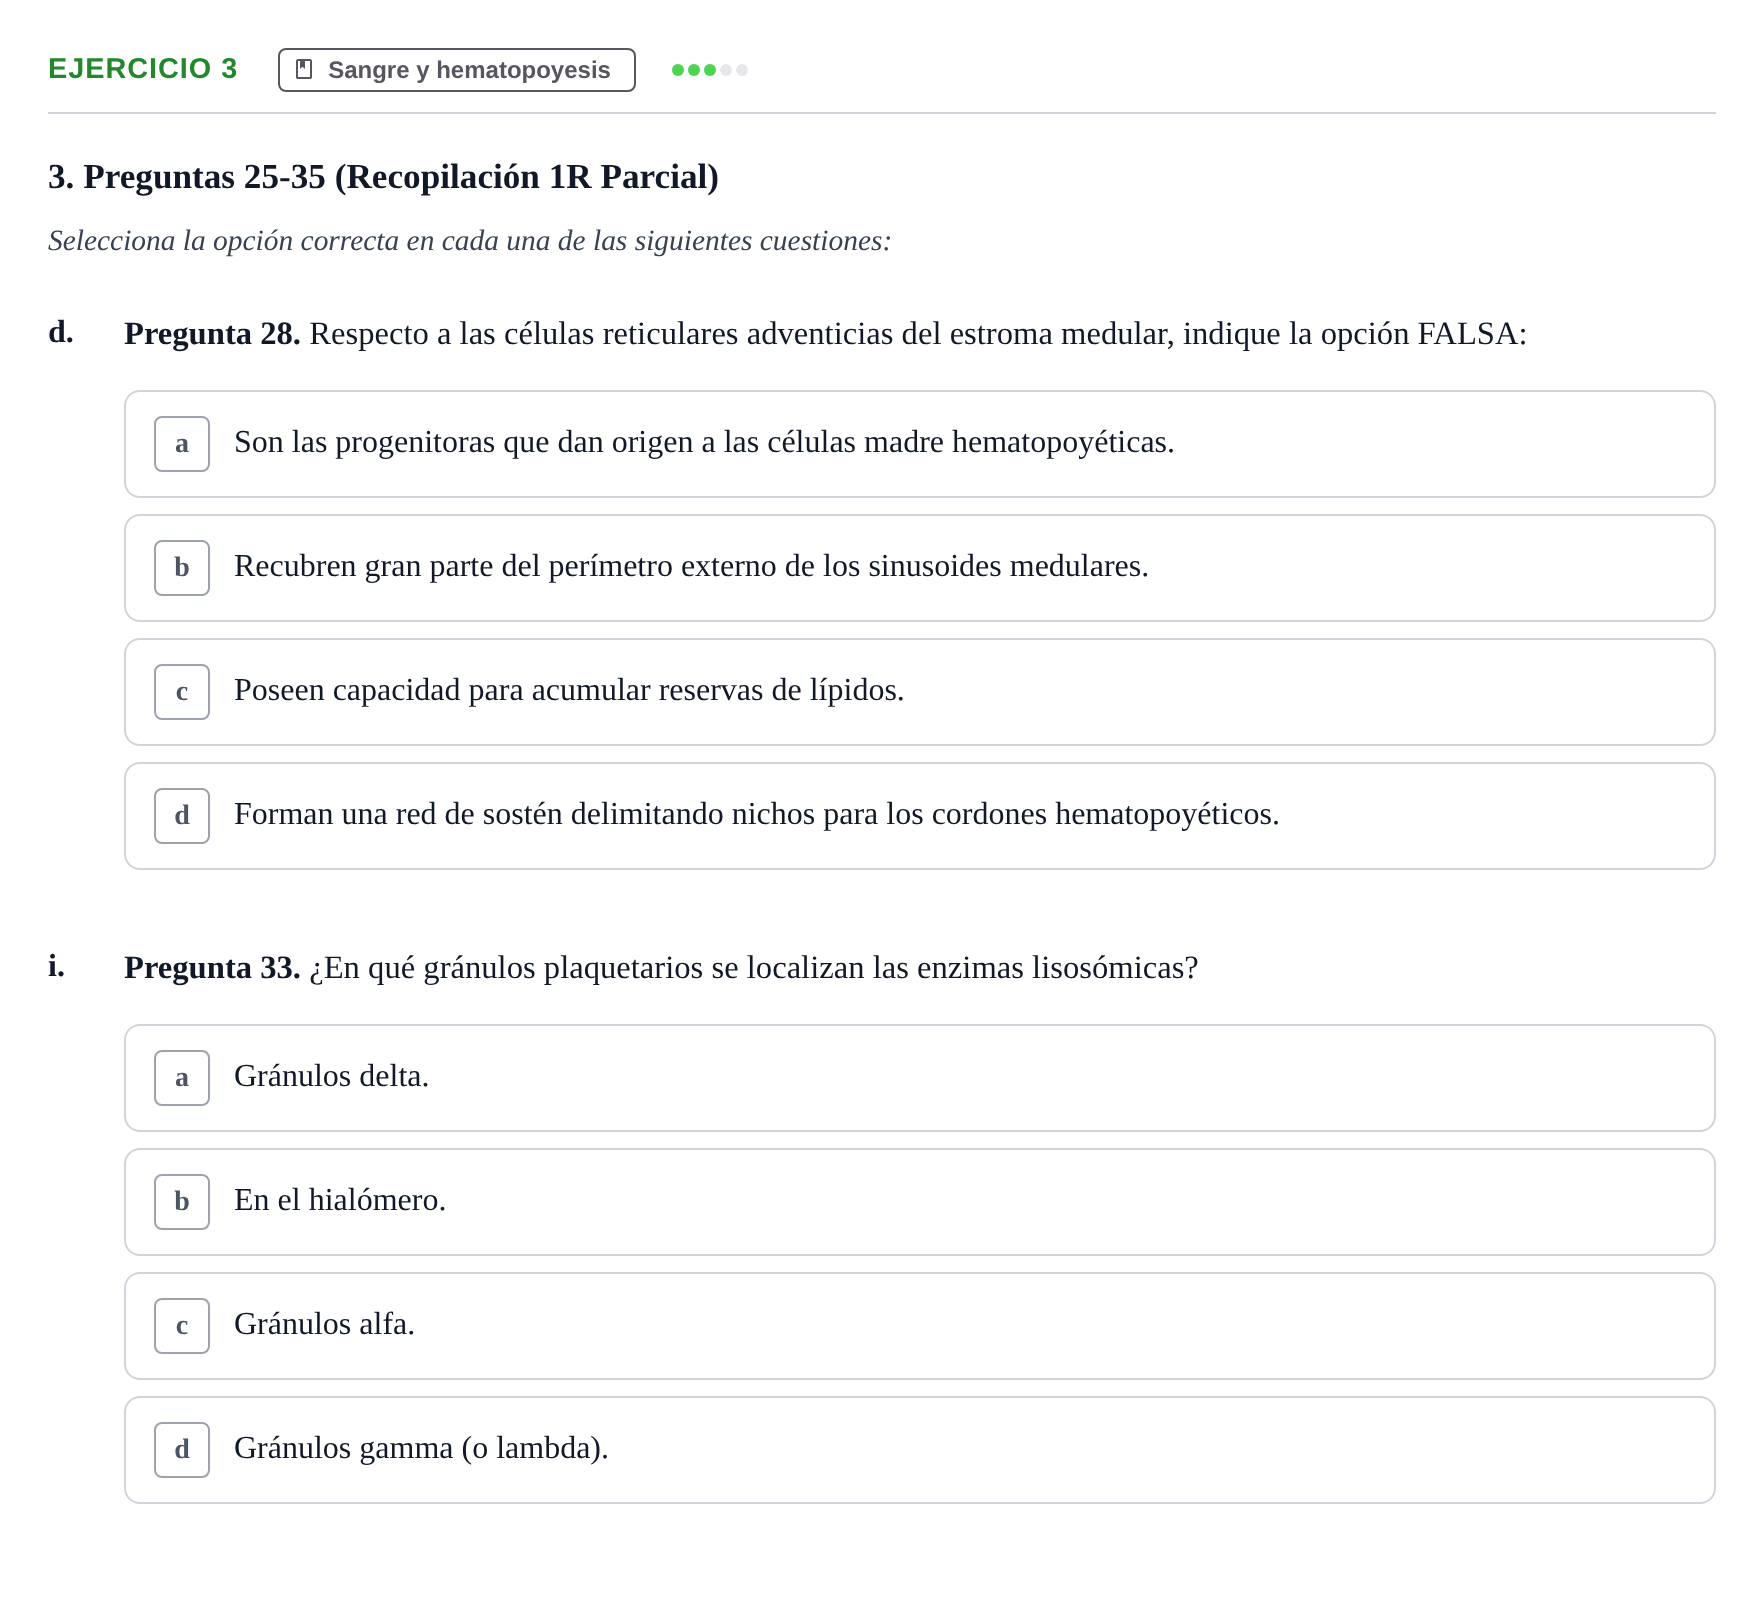Screen dimensions: 1764x1598
Task: Click the Pregunta 33 question statement
Action: pos(661,968)
